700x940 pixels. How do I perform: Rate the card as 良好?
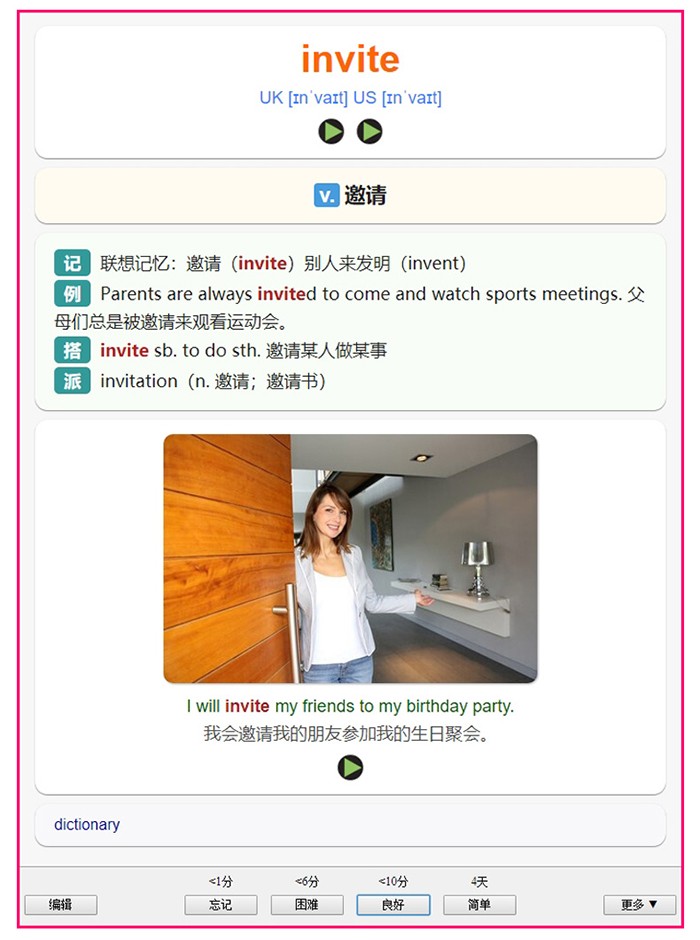[393, 905]
